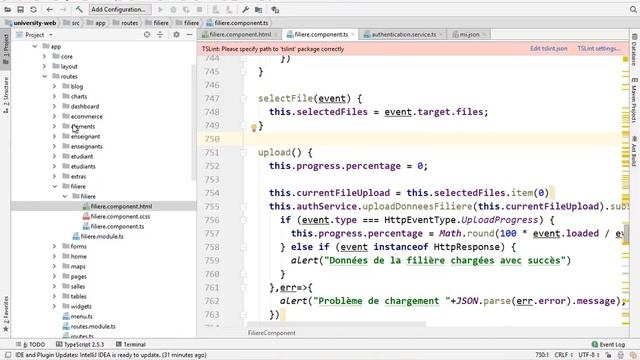The image size is (640, 360).
Task: Click the Open folder toolbar icon
Action: click(7, 9)
